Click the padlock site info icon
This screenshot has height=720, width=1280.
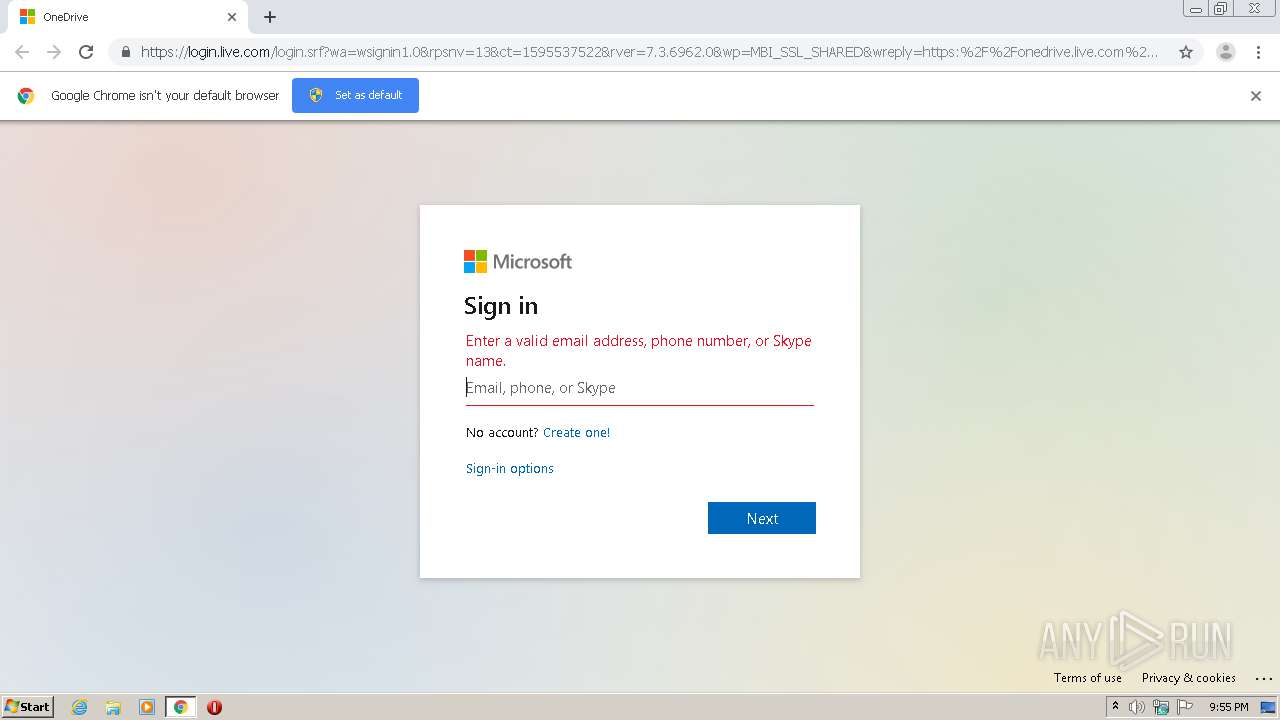[x=126, y=52]
